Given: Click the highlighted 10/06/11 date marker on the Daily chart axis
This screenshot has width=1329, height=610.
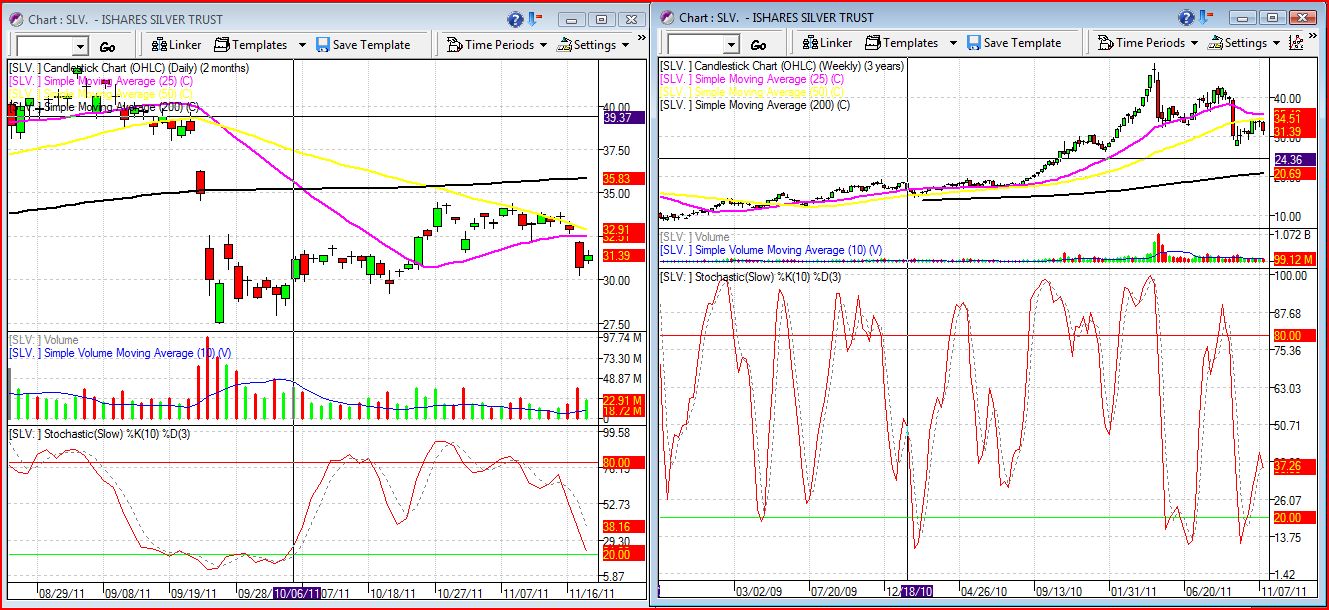Looking at the screenshot, I should click(x=297, y=593).
